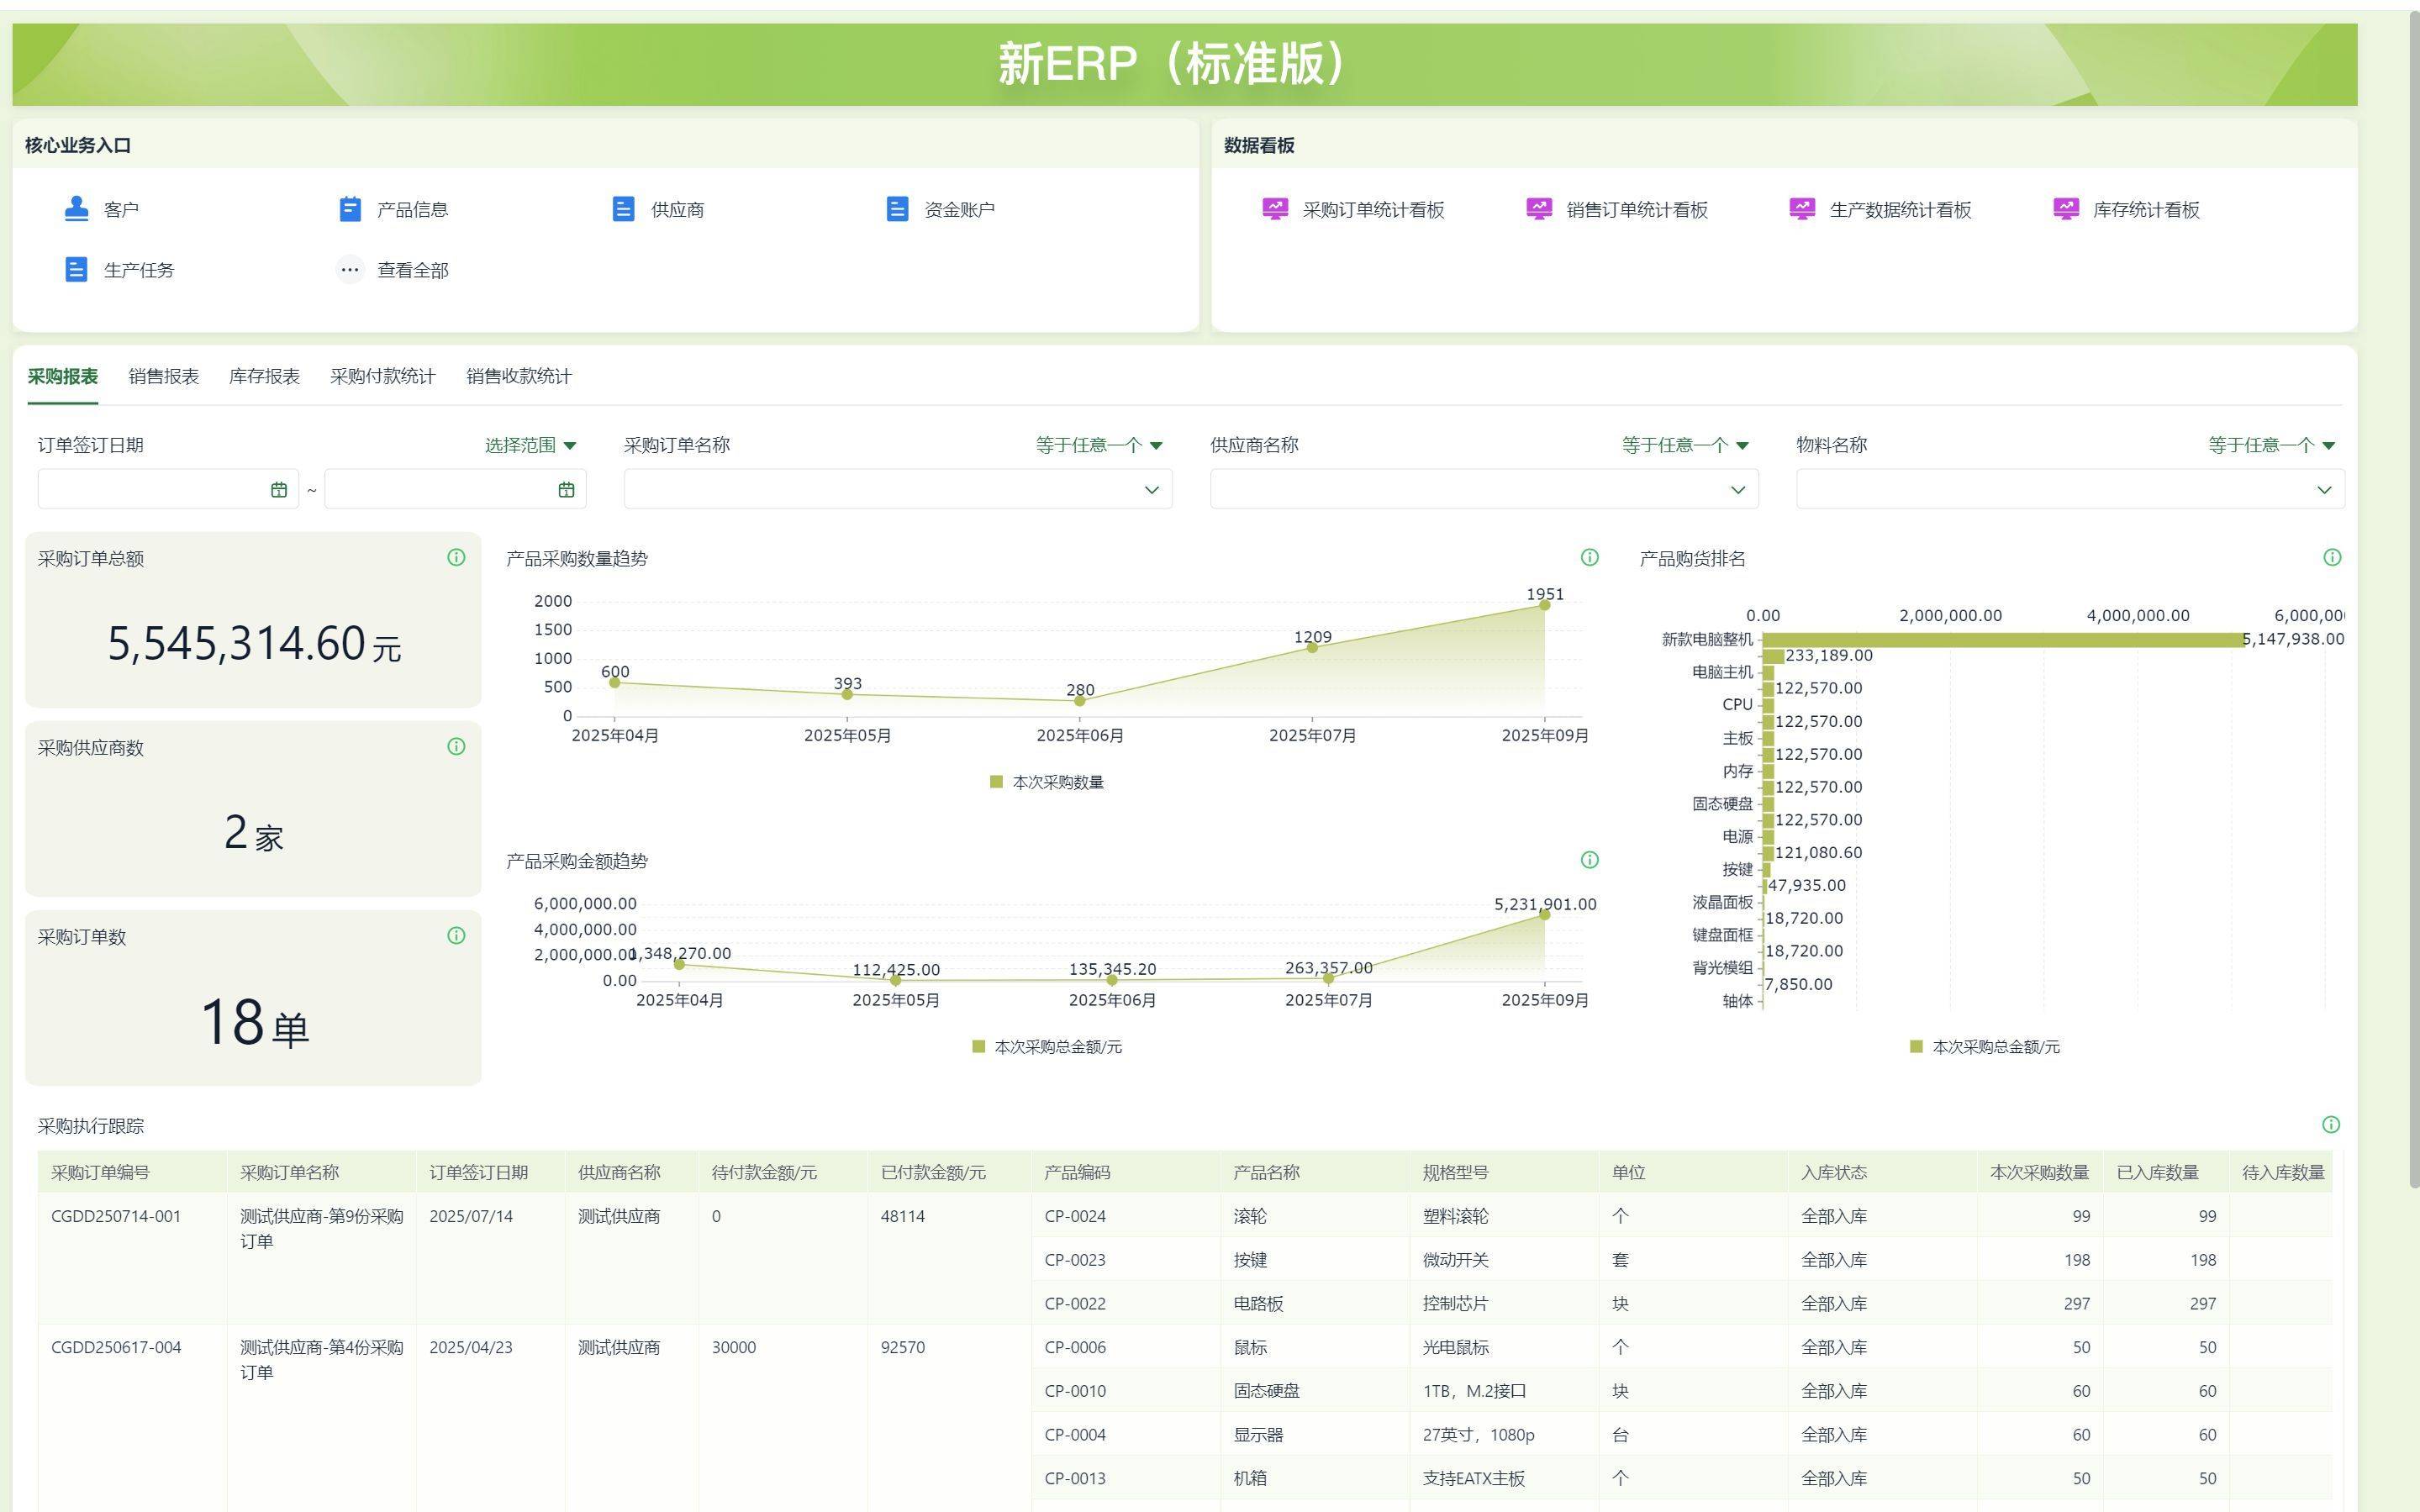
Task: Open 库存统计看板 dashboard icon
Action: (2065, 209)
